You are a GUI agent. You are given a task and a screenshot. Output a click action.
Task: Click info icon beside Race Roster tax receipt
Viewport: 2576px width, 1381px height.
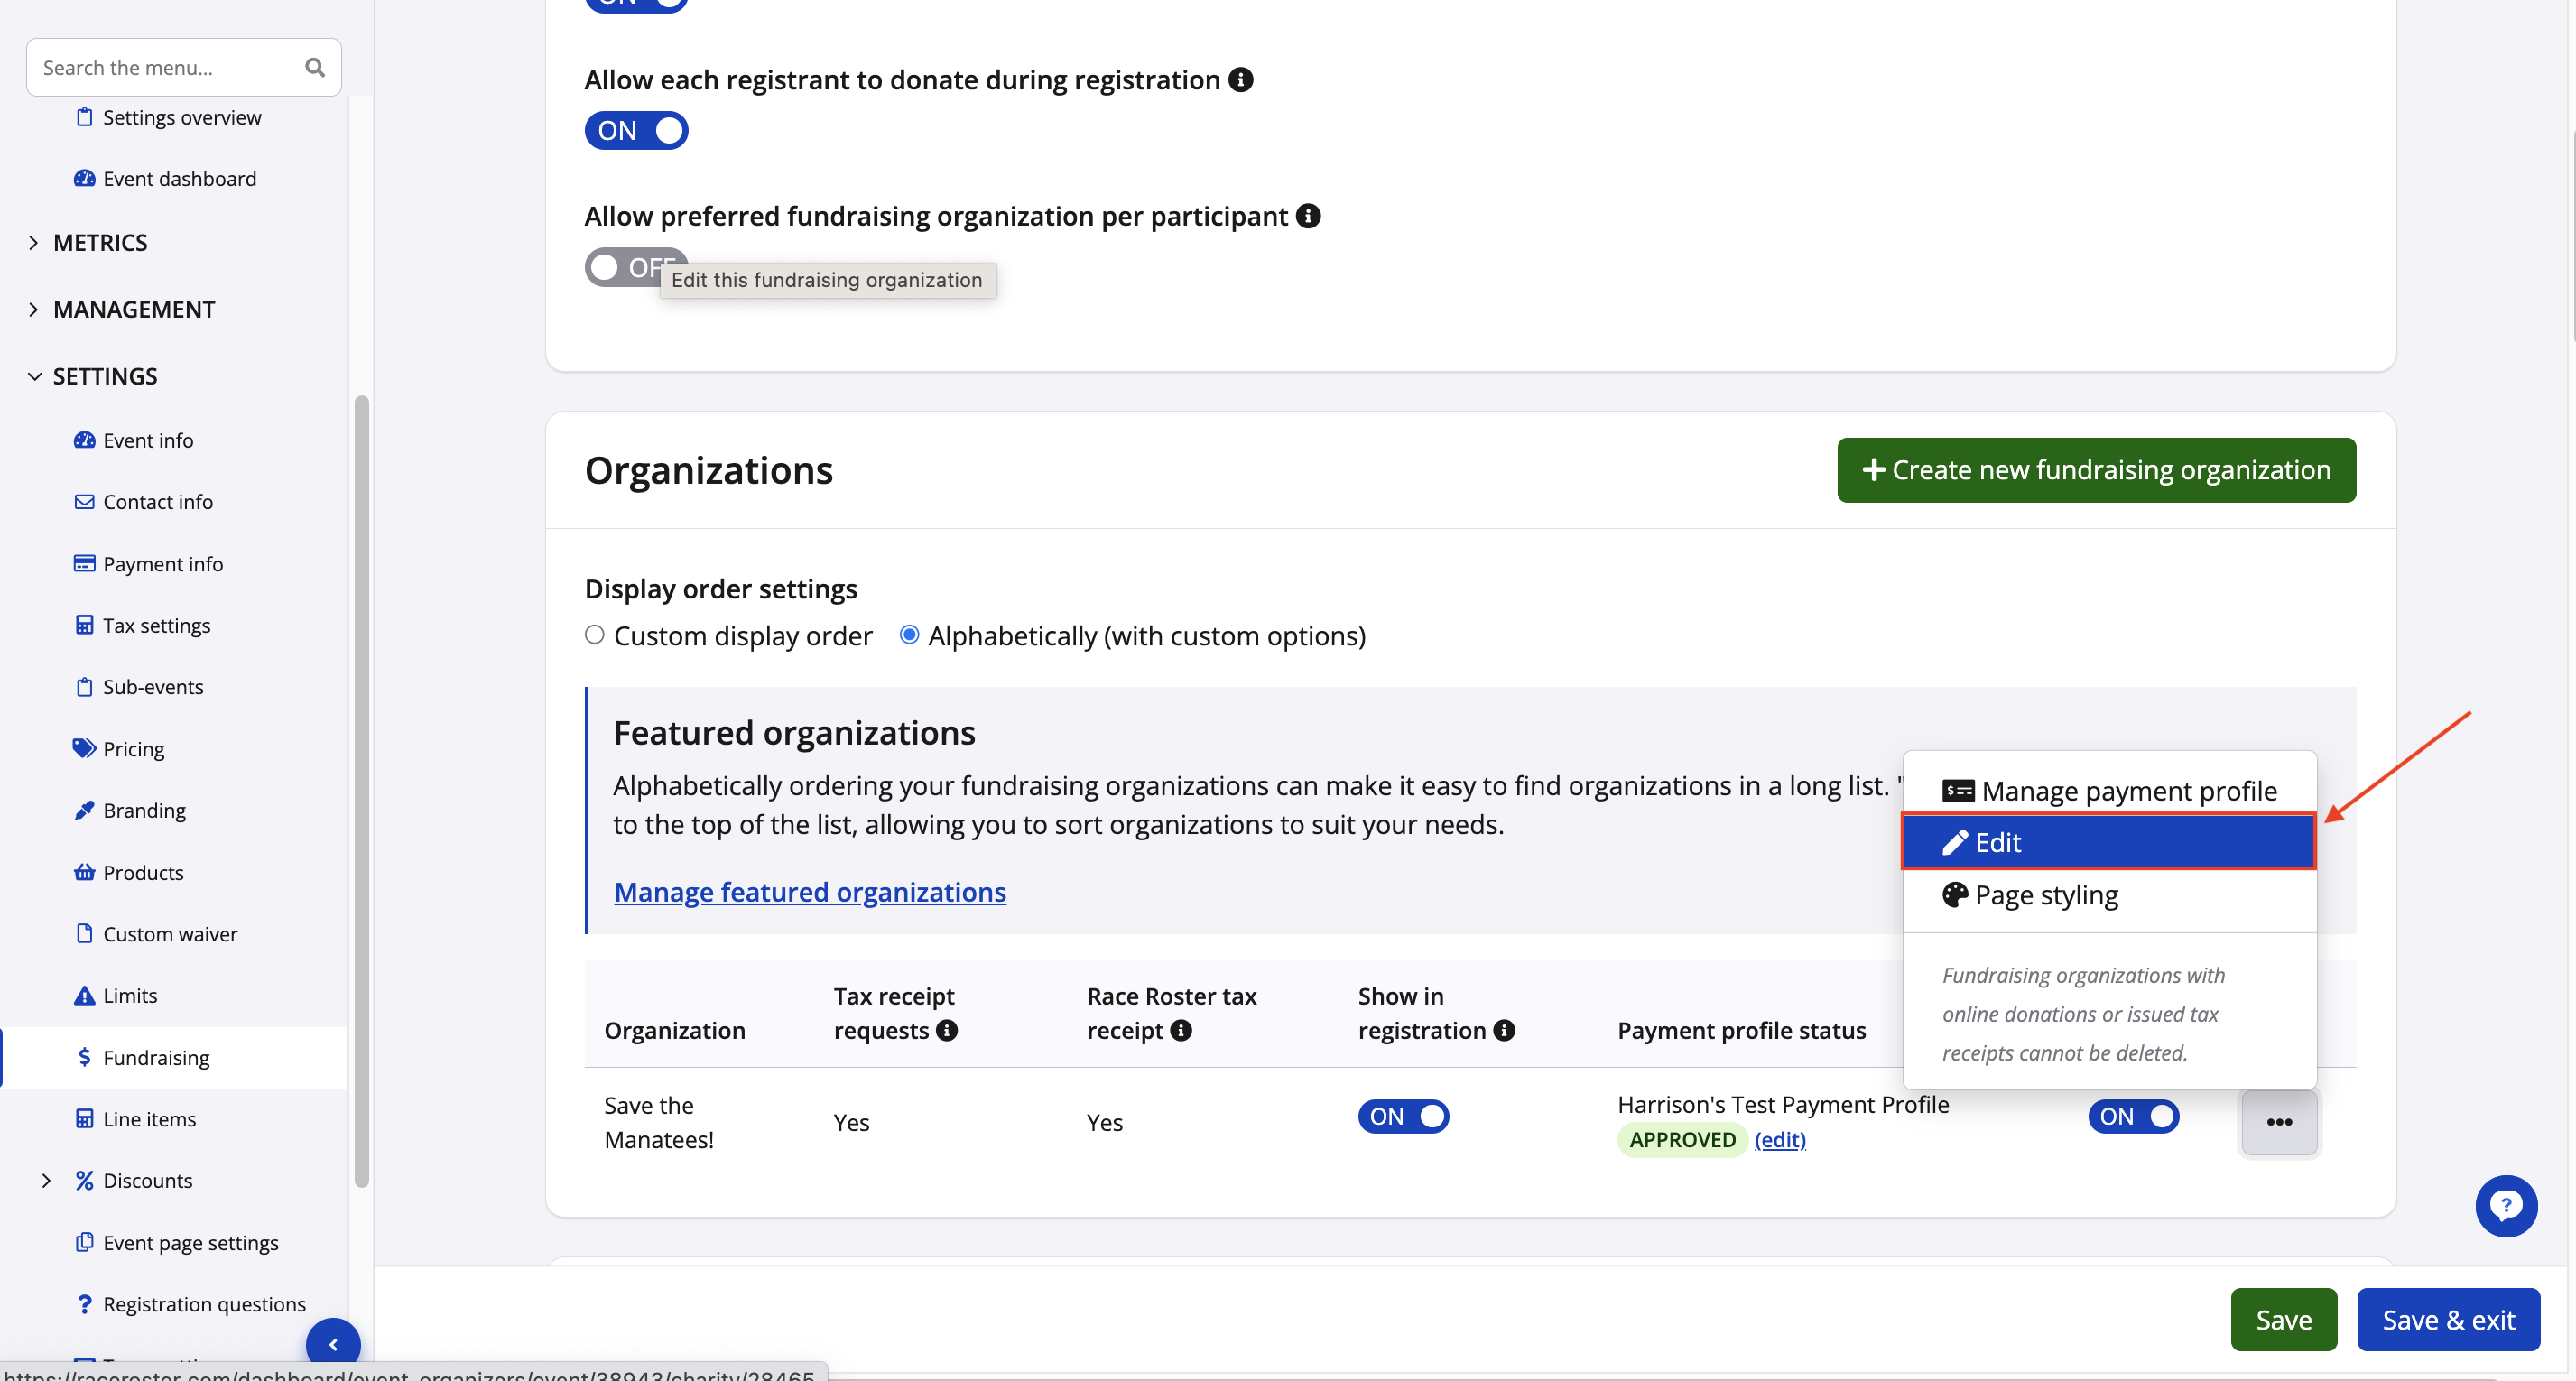coord(1181,1030)
